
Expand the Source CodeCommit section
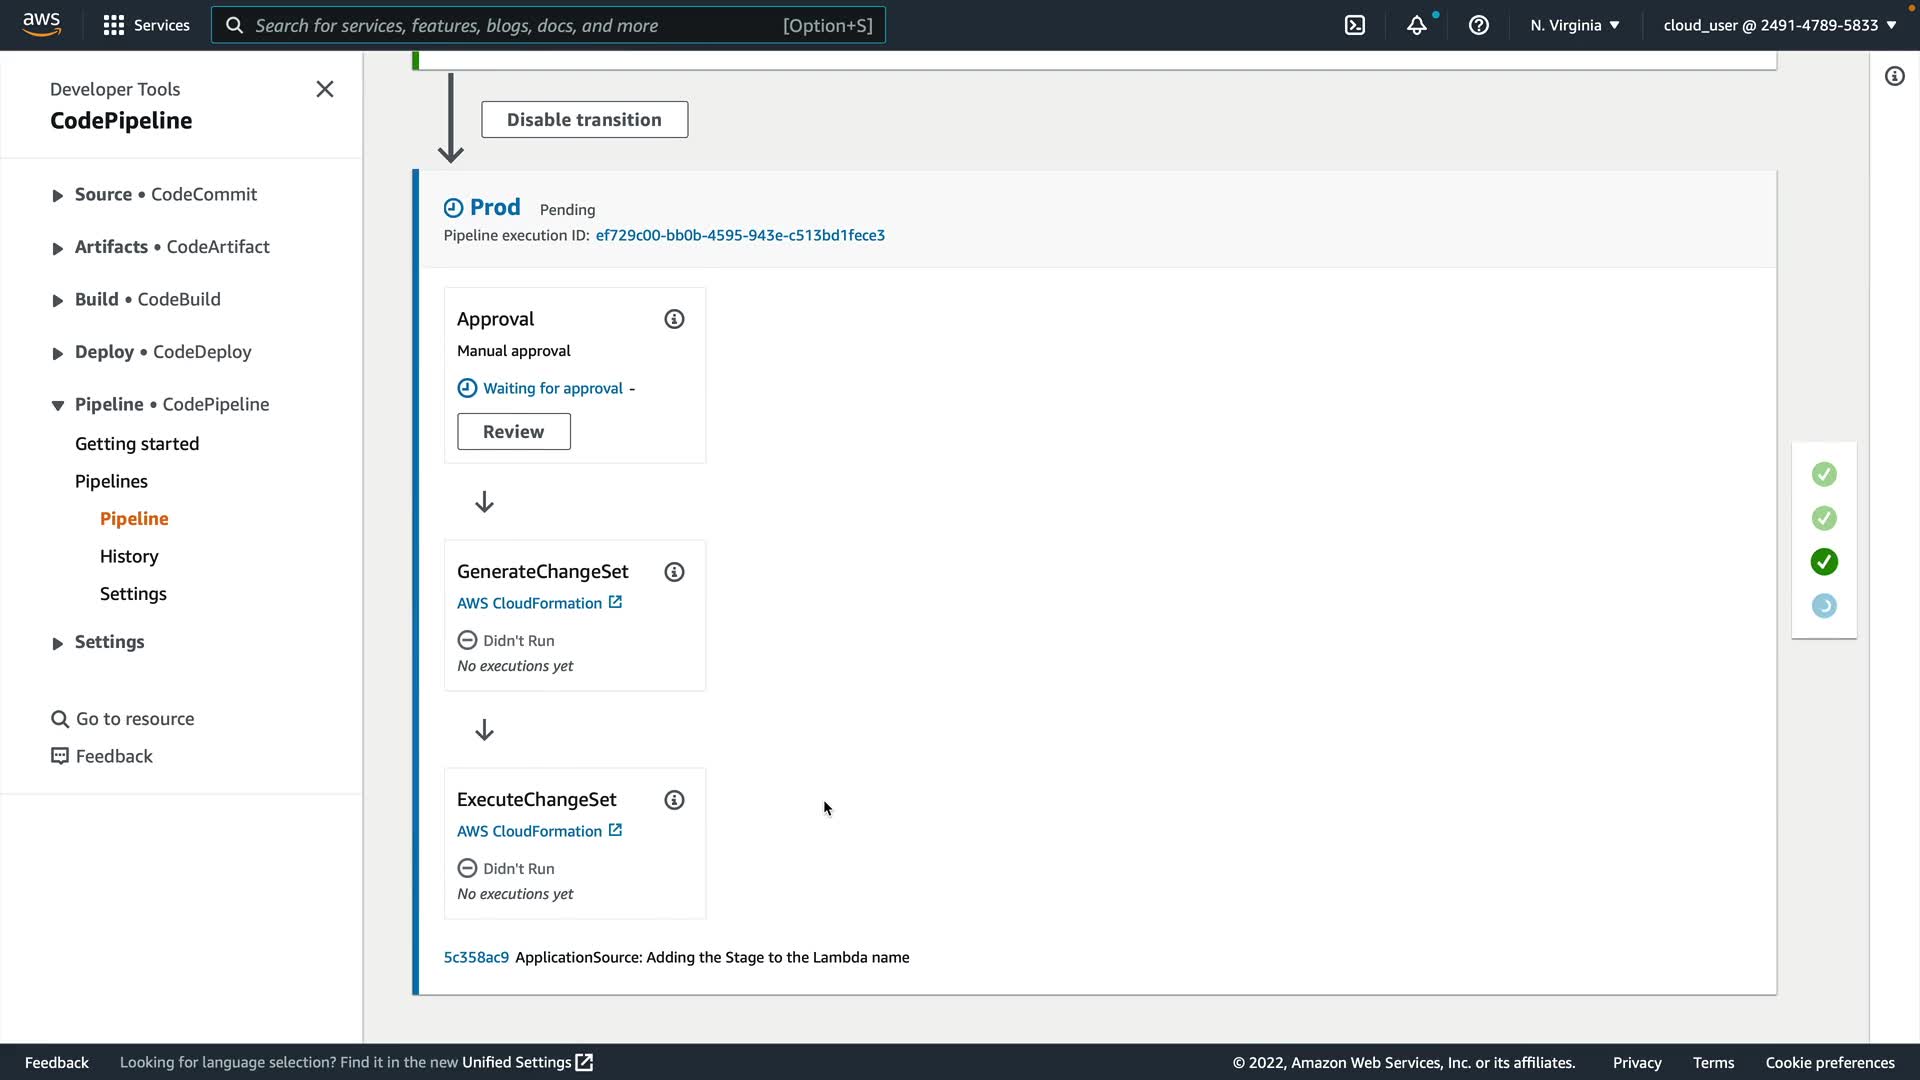[x=57, y=195]
